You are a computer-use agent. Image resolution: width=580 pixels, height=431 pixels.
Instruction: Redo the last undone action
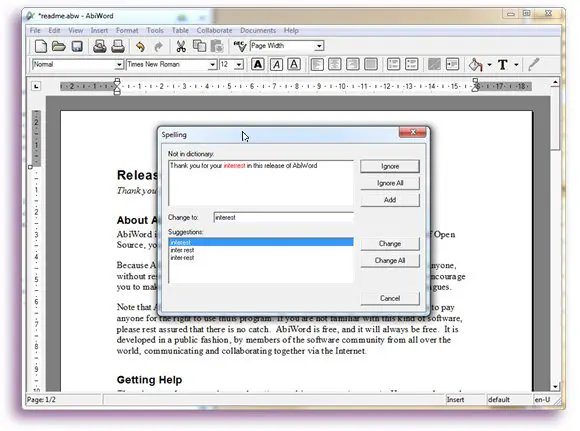point(158,47)
